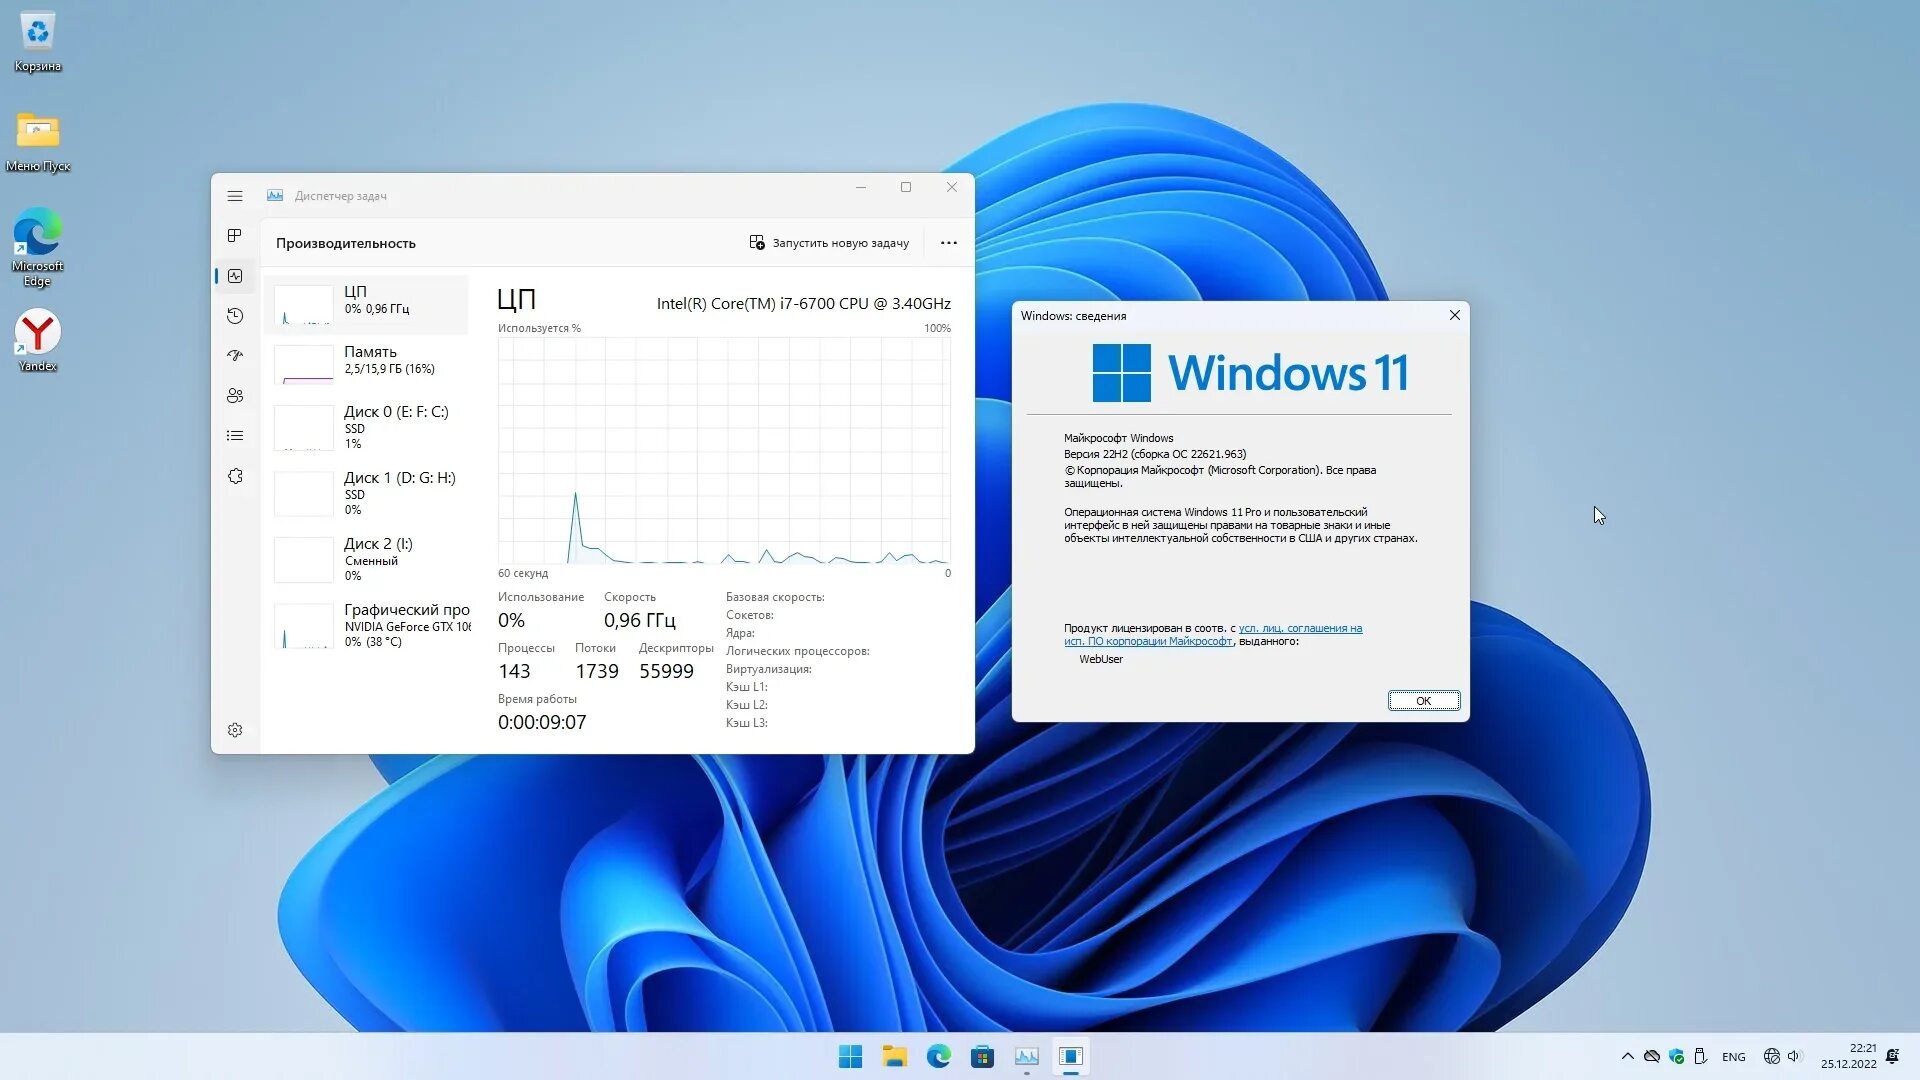This screenshot has width=1920, height=1080.
Task: Open Startup apps icon in sidebar
Action: tap(235, 356)
